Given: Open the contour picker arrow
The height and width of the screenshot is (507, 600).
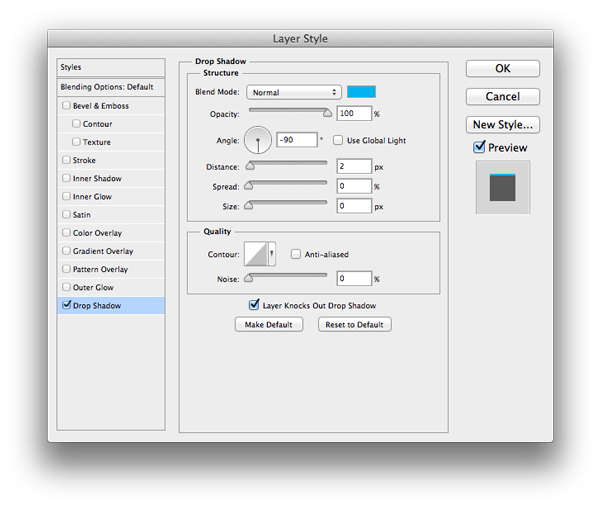Looking at the screenshot, I should coord(272,253).
